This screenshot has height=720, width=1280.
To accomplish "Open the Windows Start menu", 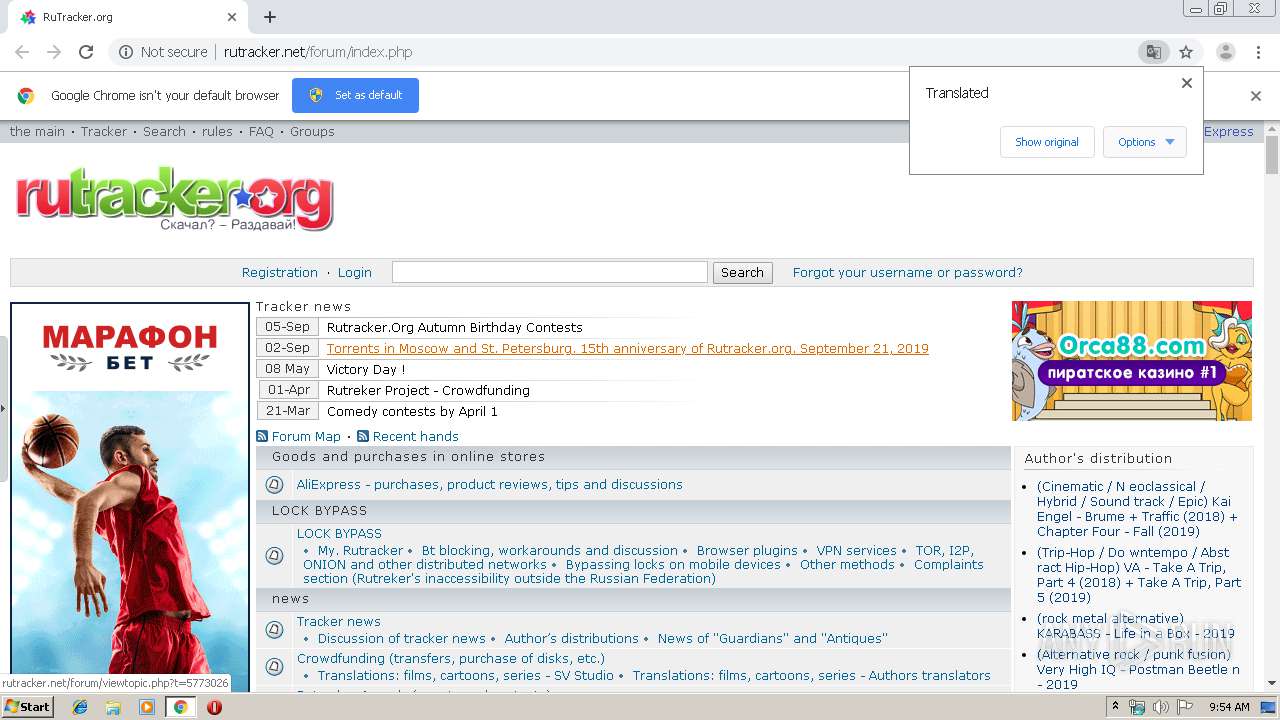I will click(27, 707).
